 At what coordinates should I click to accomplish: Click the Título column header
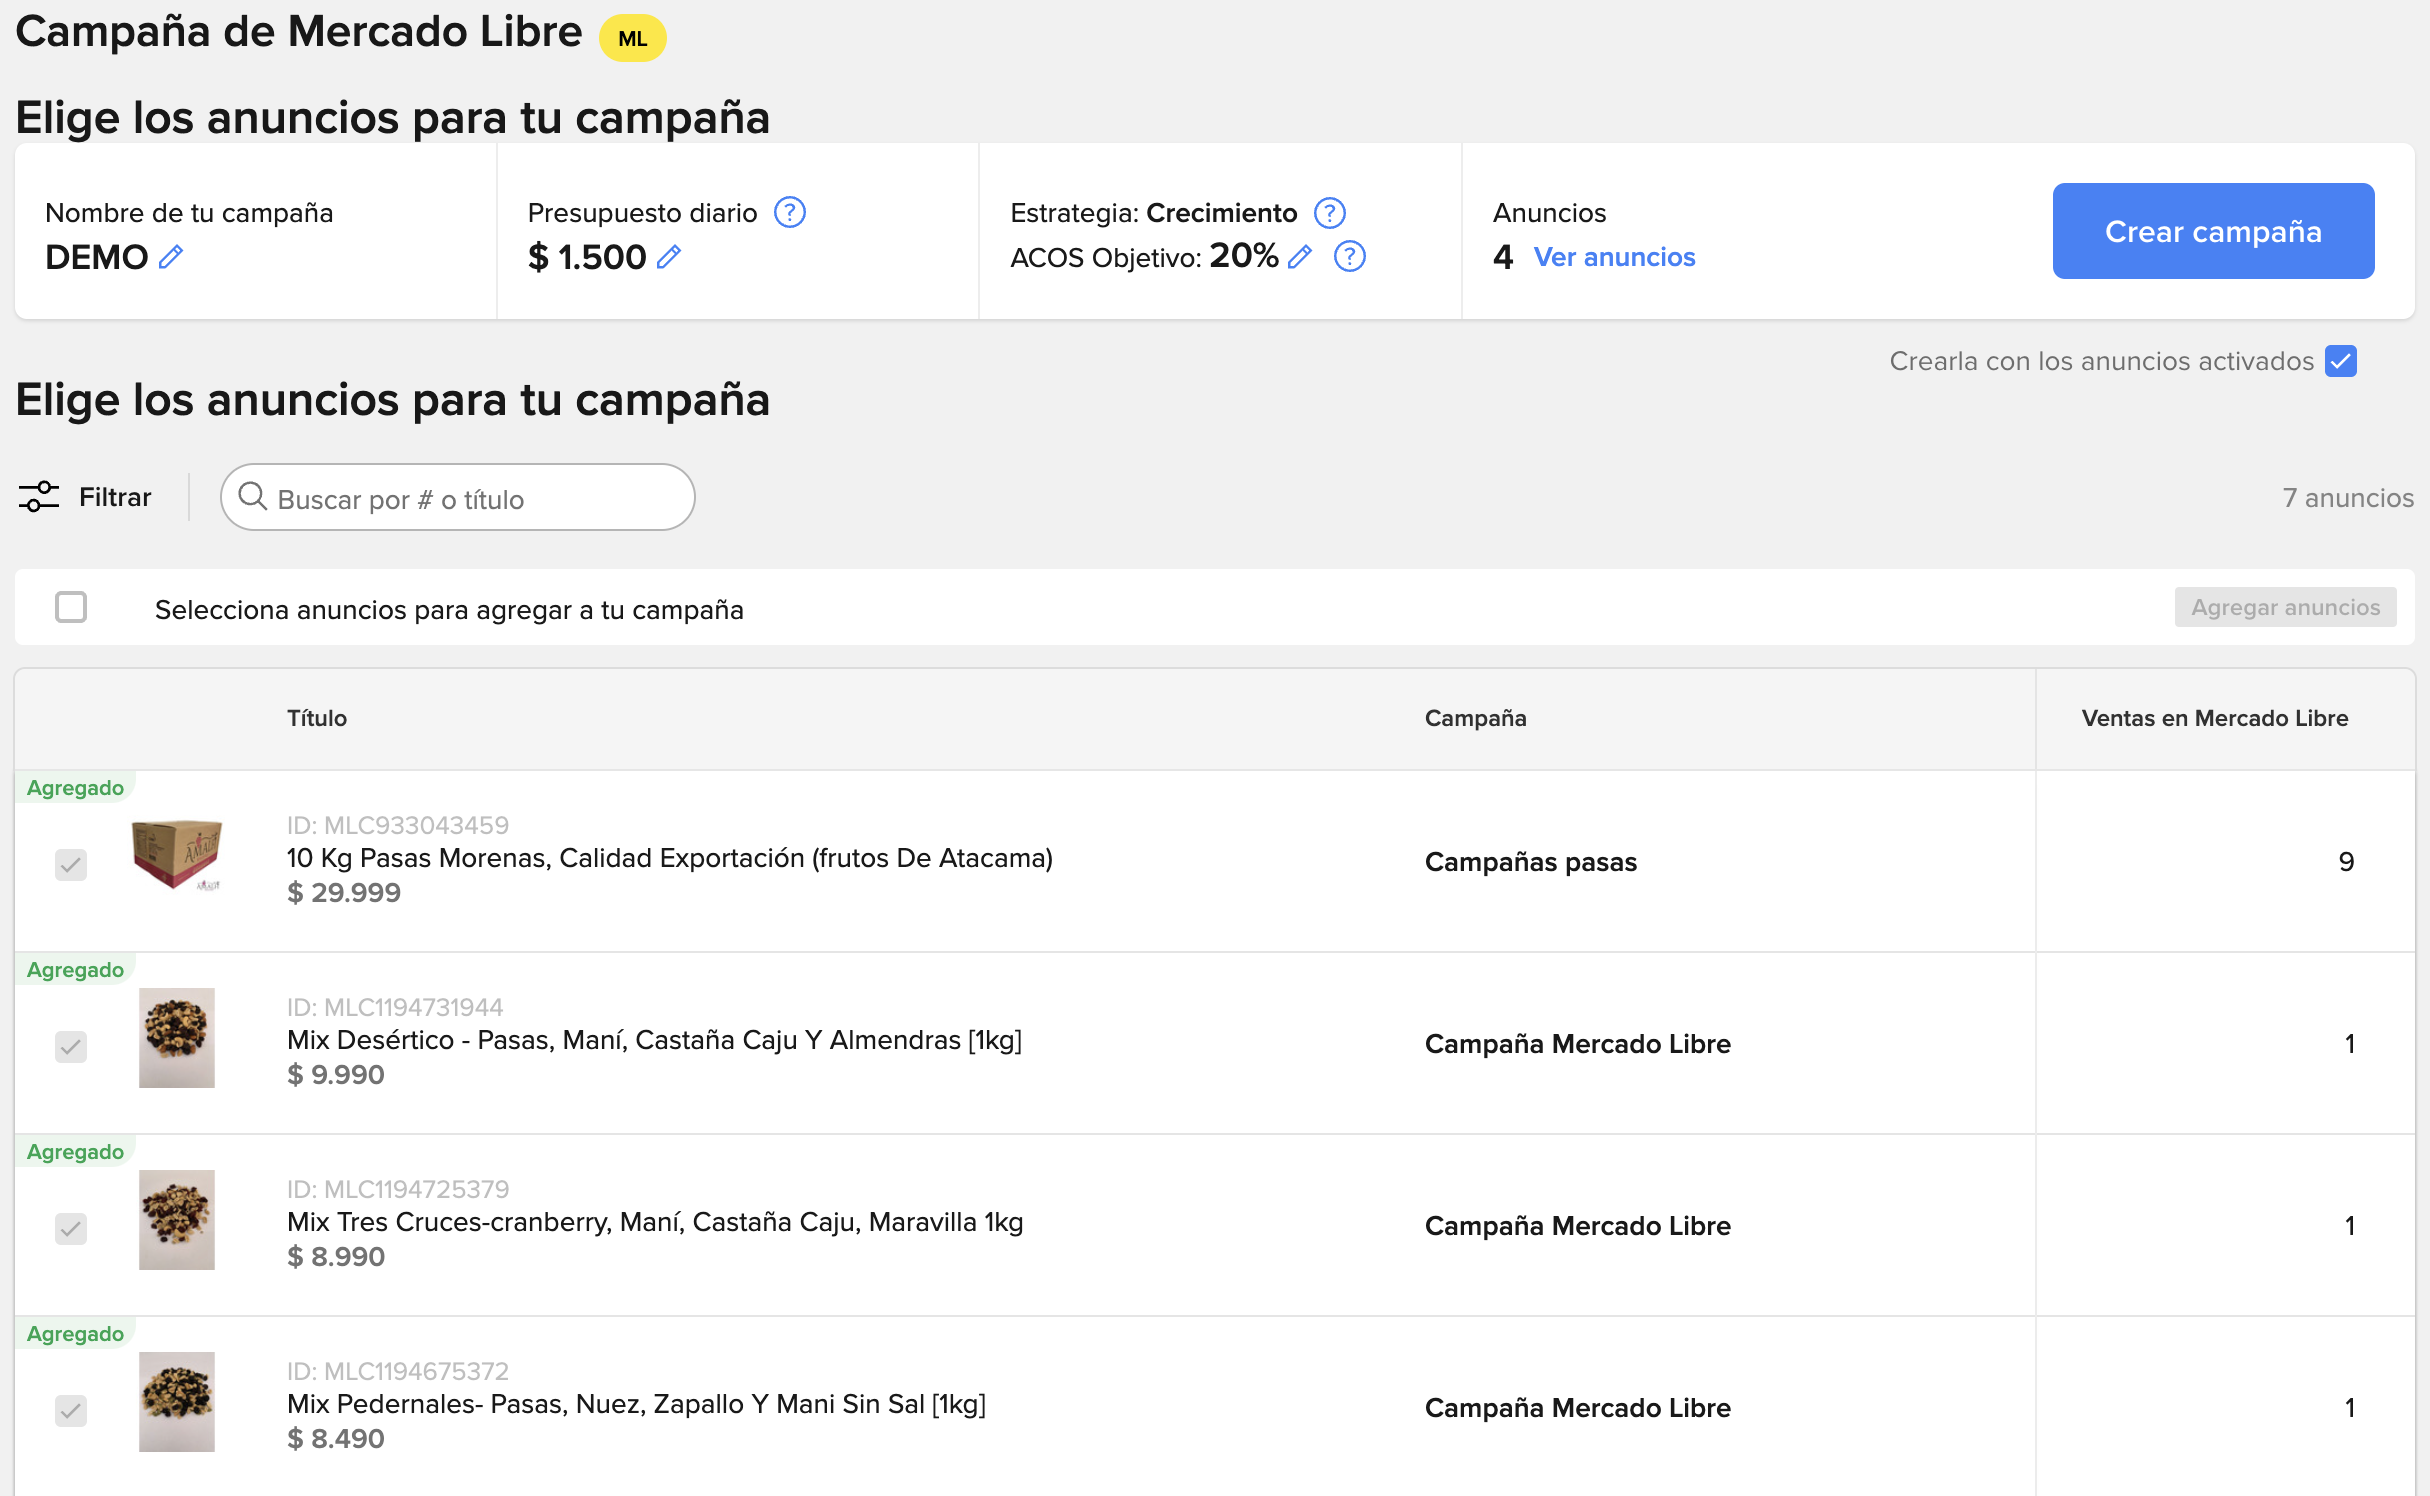point(317,718)
